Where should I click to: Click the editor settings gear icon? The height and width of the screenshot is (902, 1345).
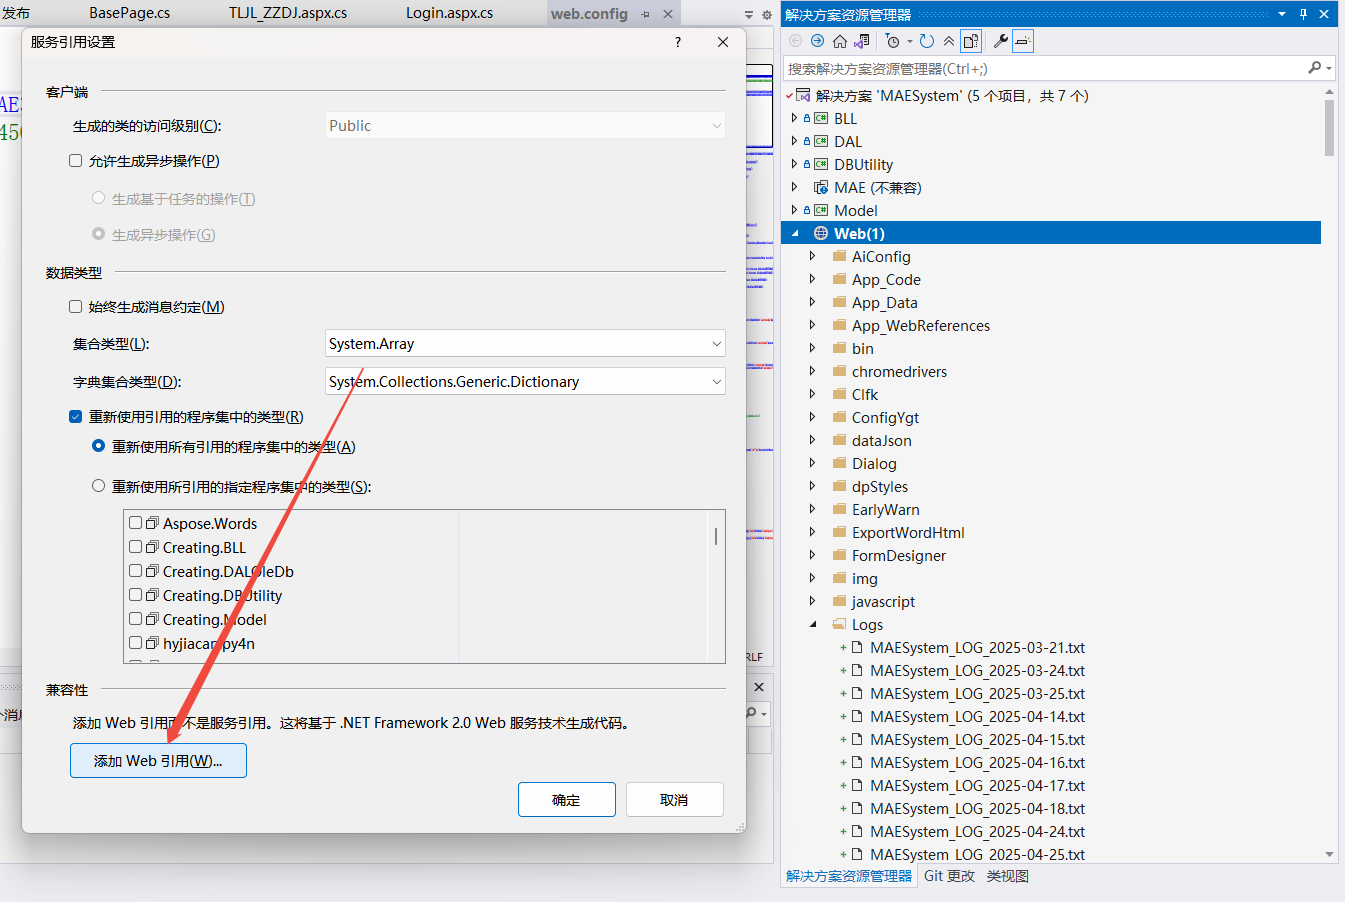pyautogui.click(x=767, y=15)
